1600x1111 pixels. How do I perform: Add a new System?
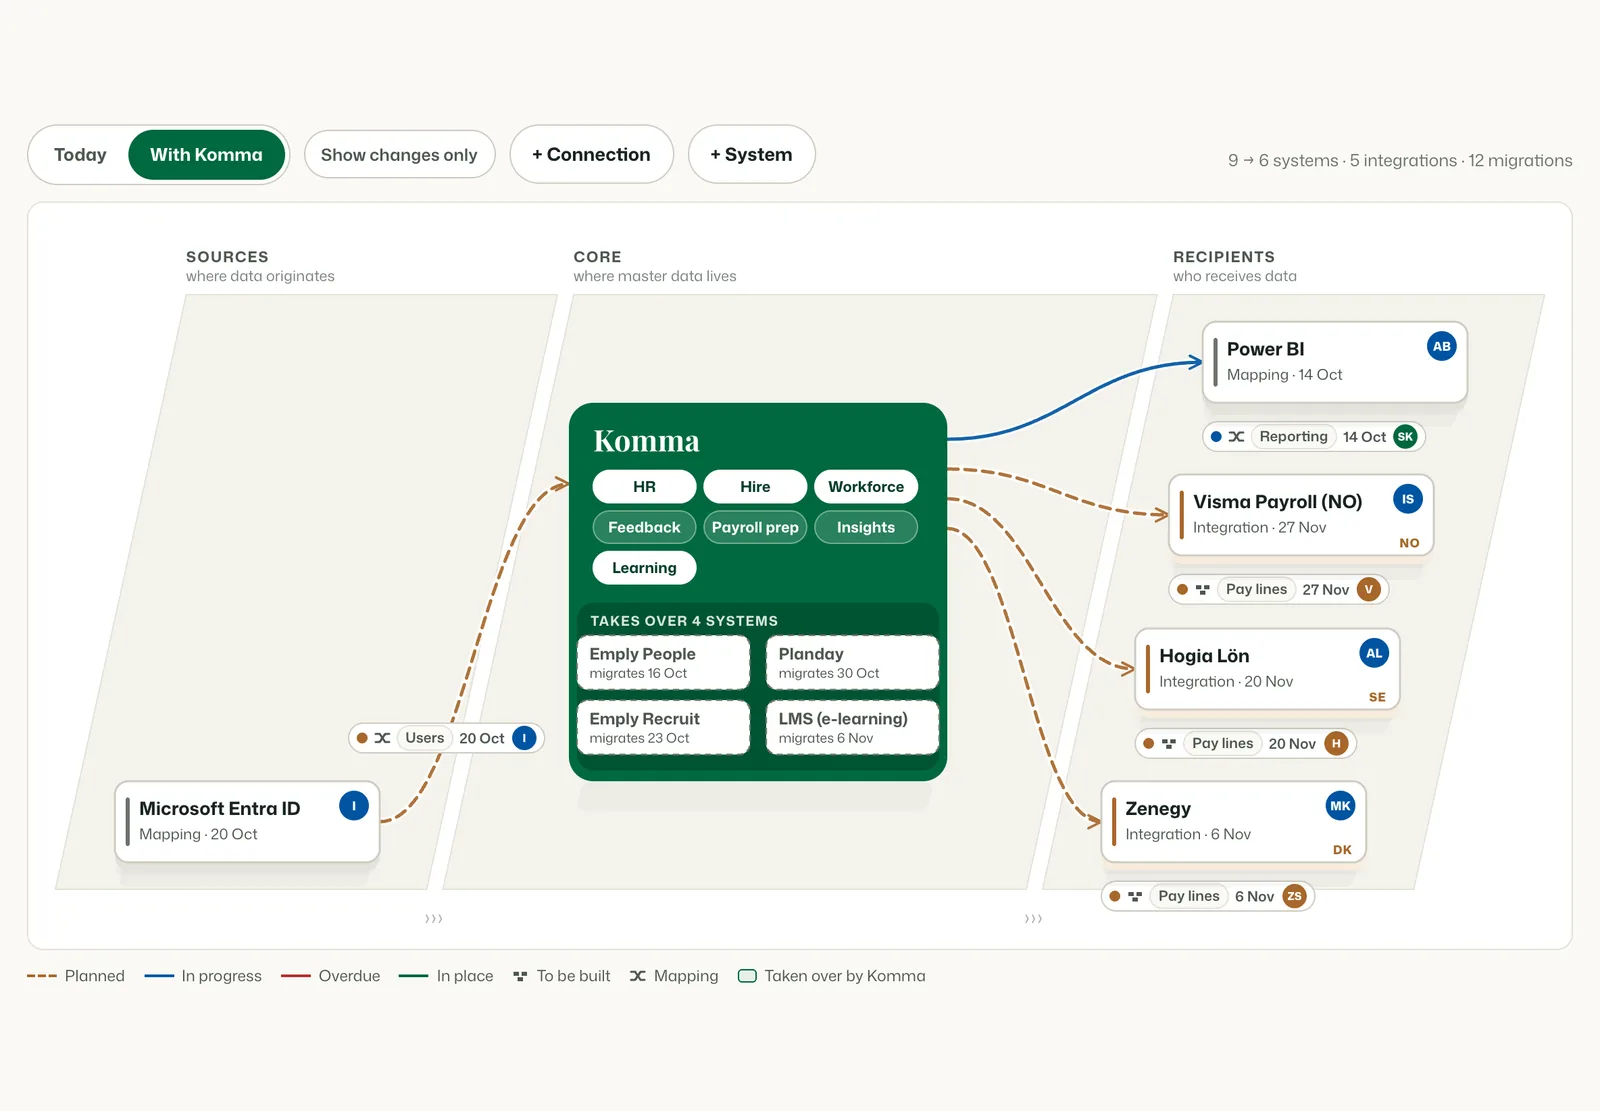coord(751,155)
